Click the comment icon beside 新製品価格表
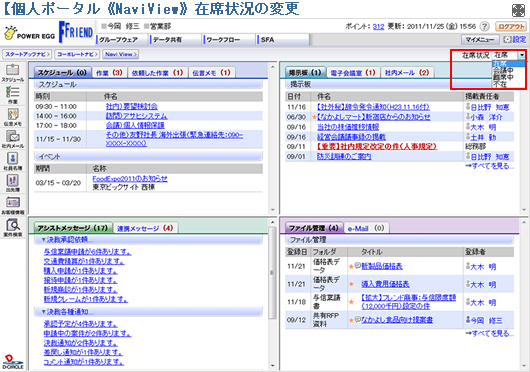Image resolution: width=530 pixels, height=372 pixels. (x=358, y=266)
